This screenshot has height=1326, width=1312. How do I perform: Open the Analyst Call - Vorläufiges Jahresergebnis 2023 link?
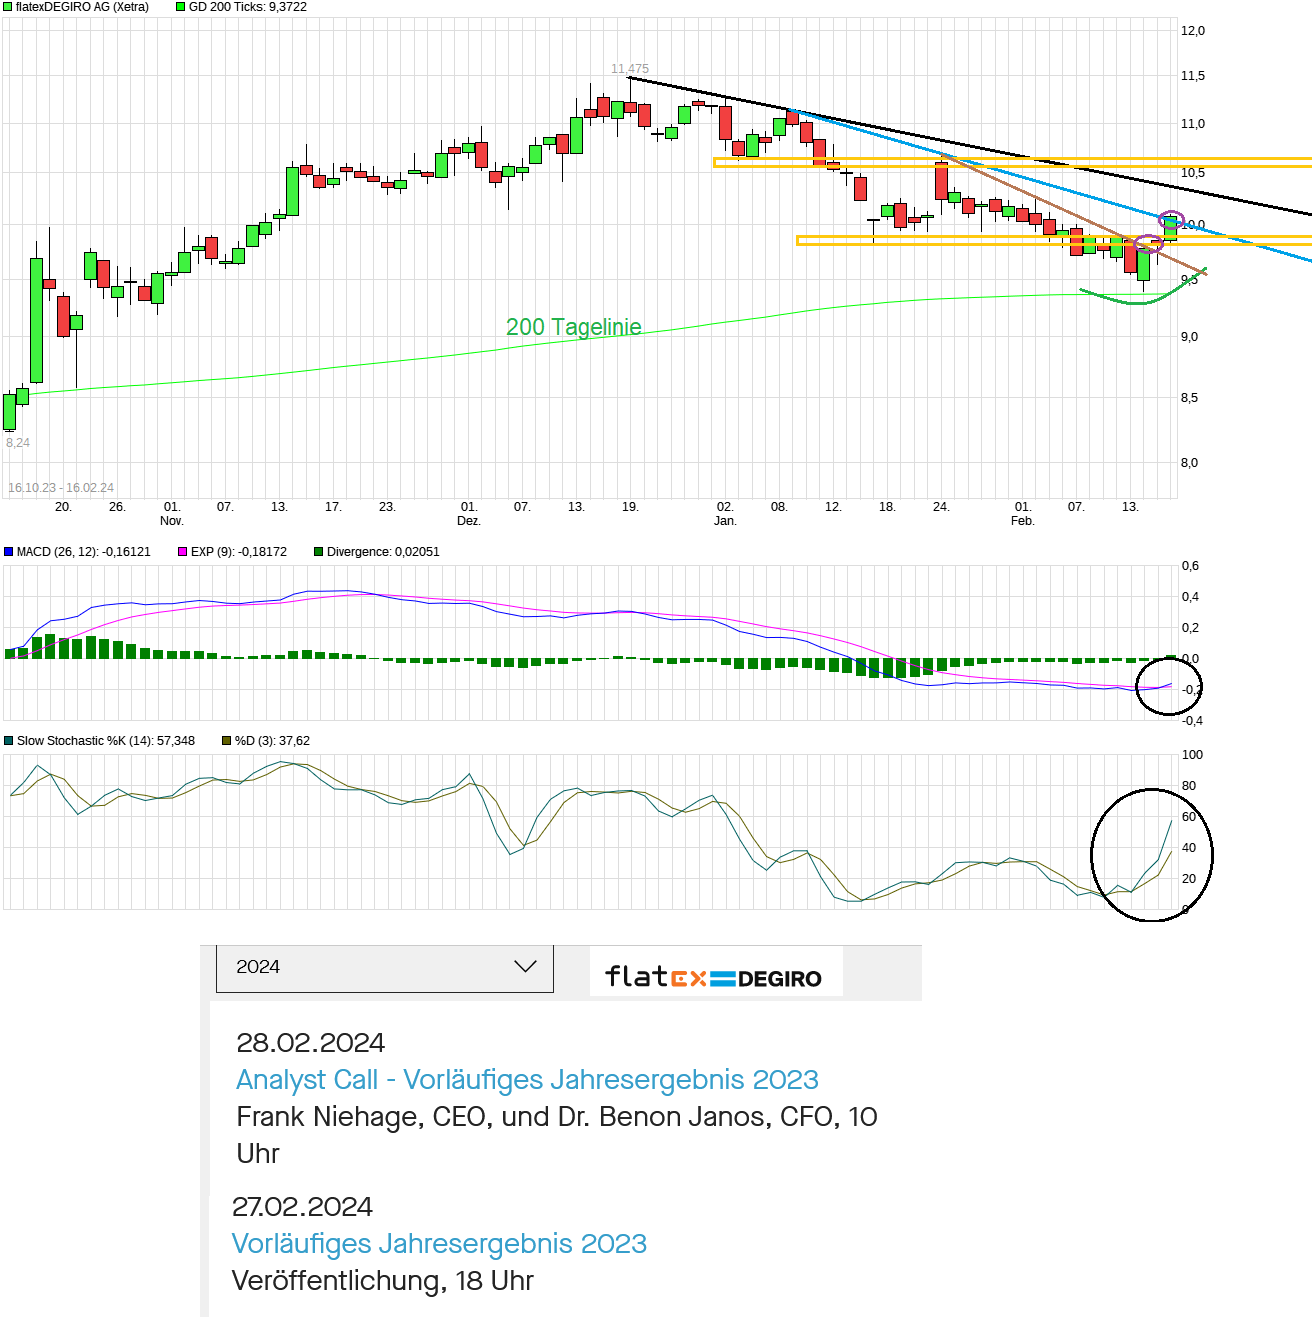click(x=527, y=1079)
